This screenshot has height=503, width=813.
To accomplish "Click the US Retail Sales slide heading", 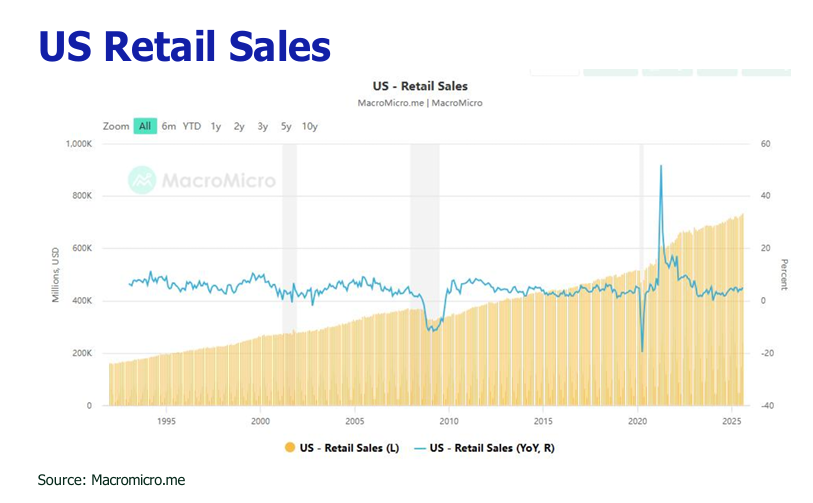I will (x=184, y=45).
